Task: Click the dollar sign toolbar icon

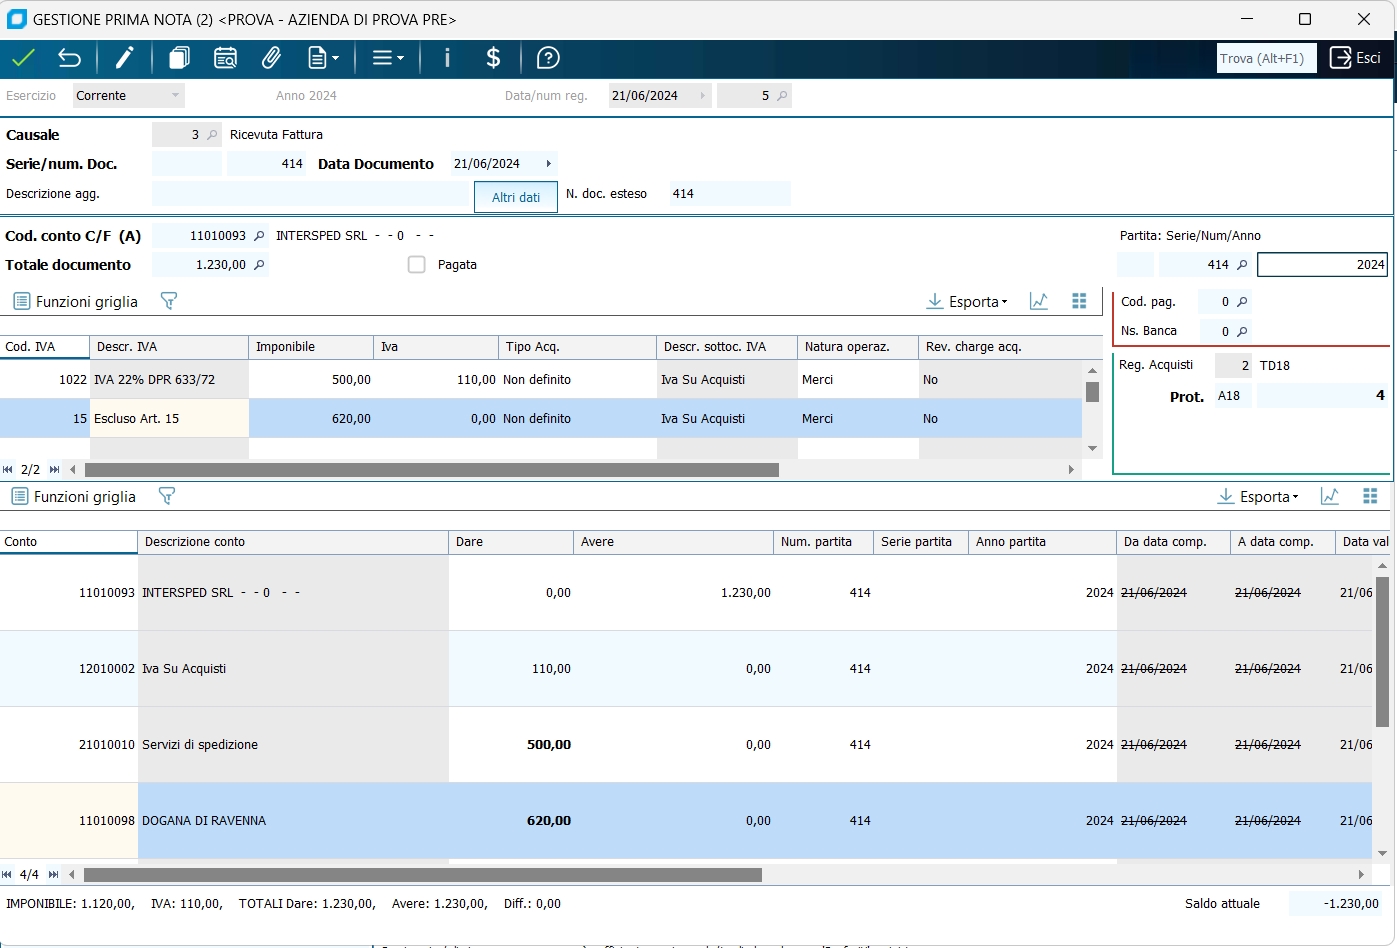Action: 493,58
